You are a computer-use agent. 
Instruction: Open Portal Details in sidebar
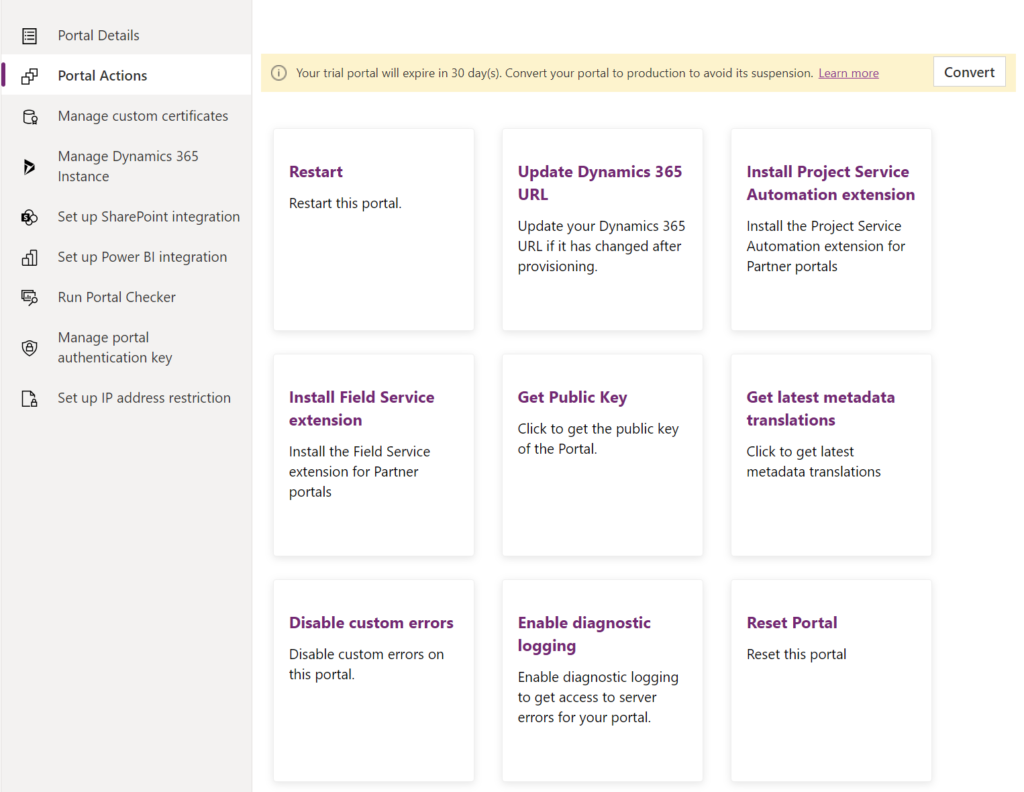126,35
